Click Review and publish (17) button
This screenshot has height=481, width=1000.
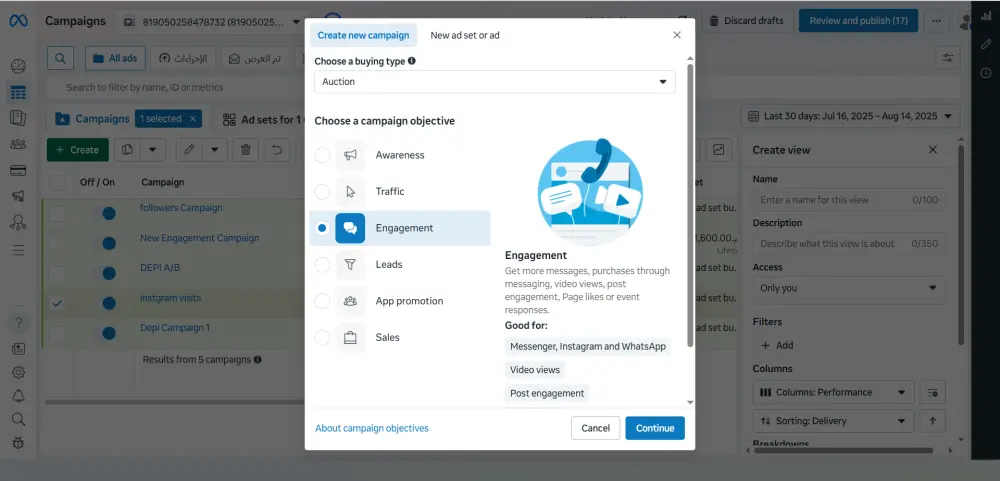click(x=858, y=21)
